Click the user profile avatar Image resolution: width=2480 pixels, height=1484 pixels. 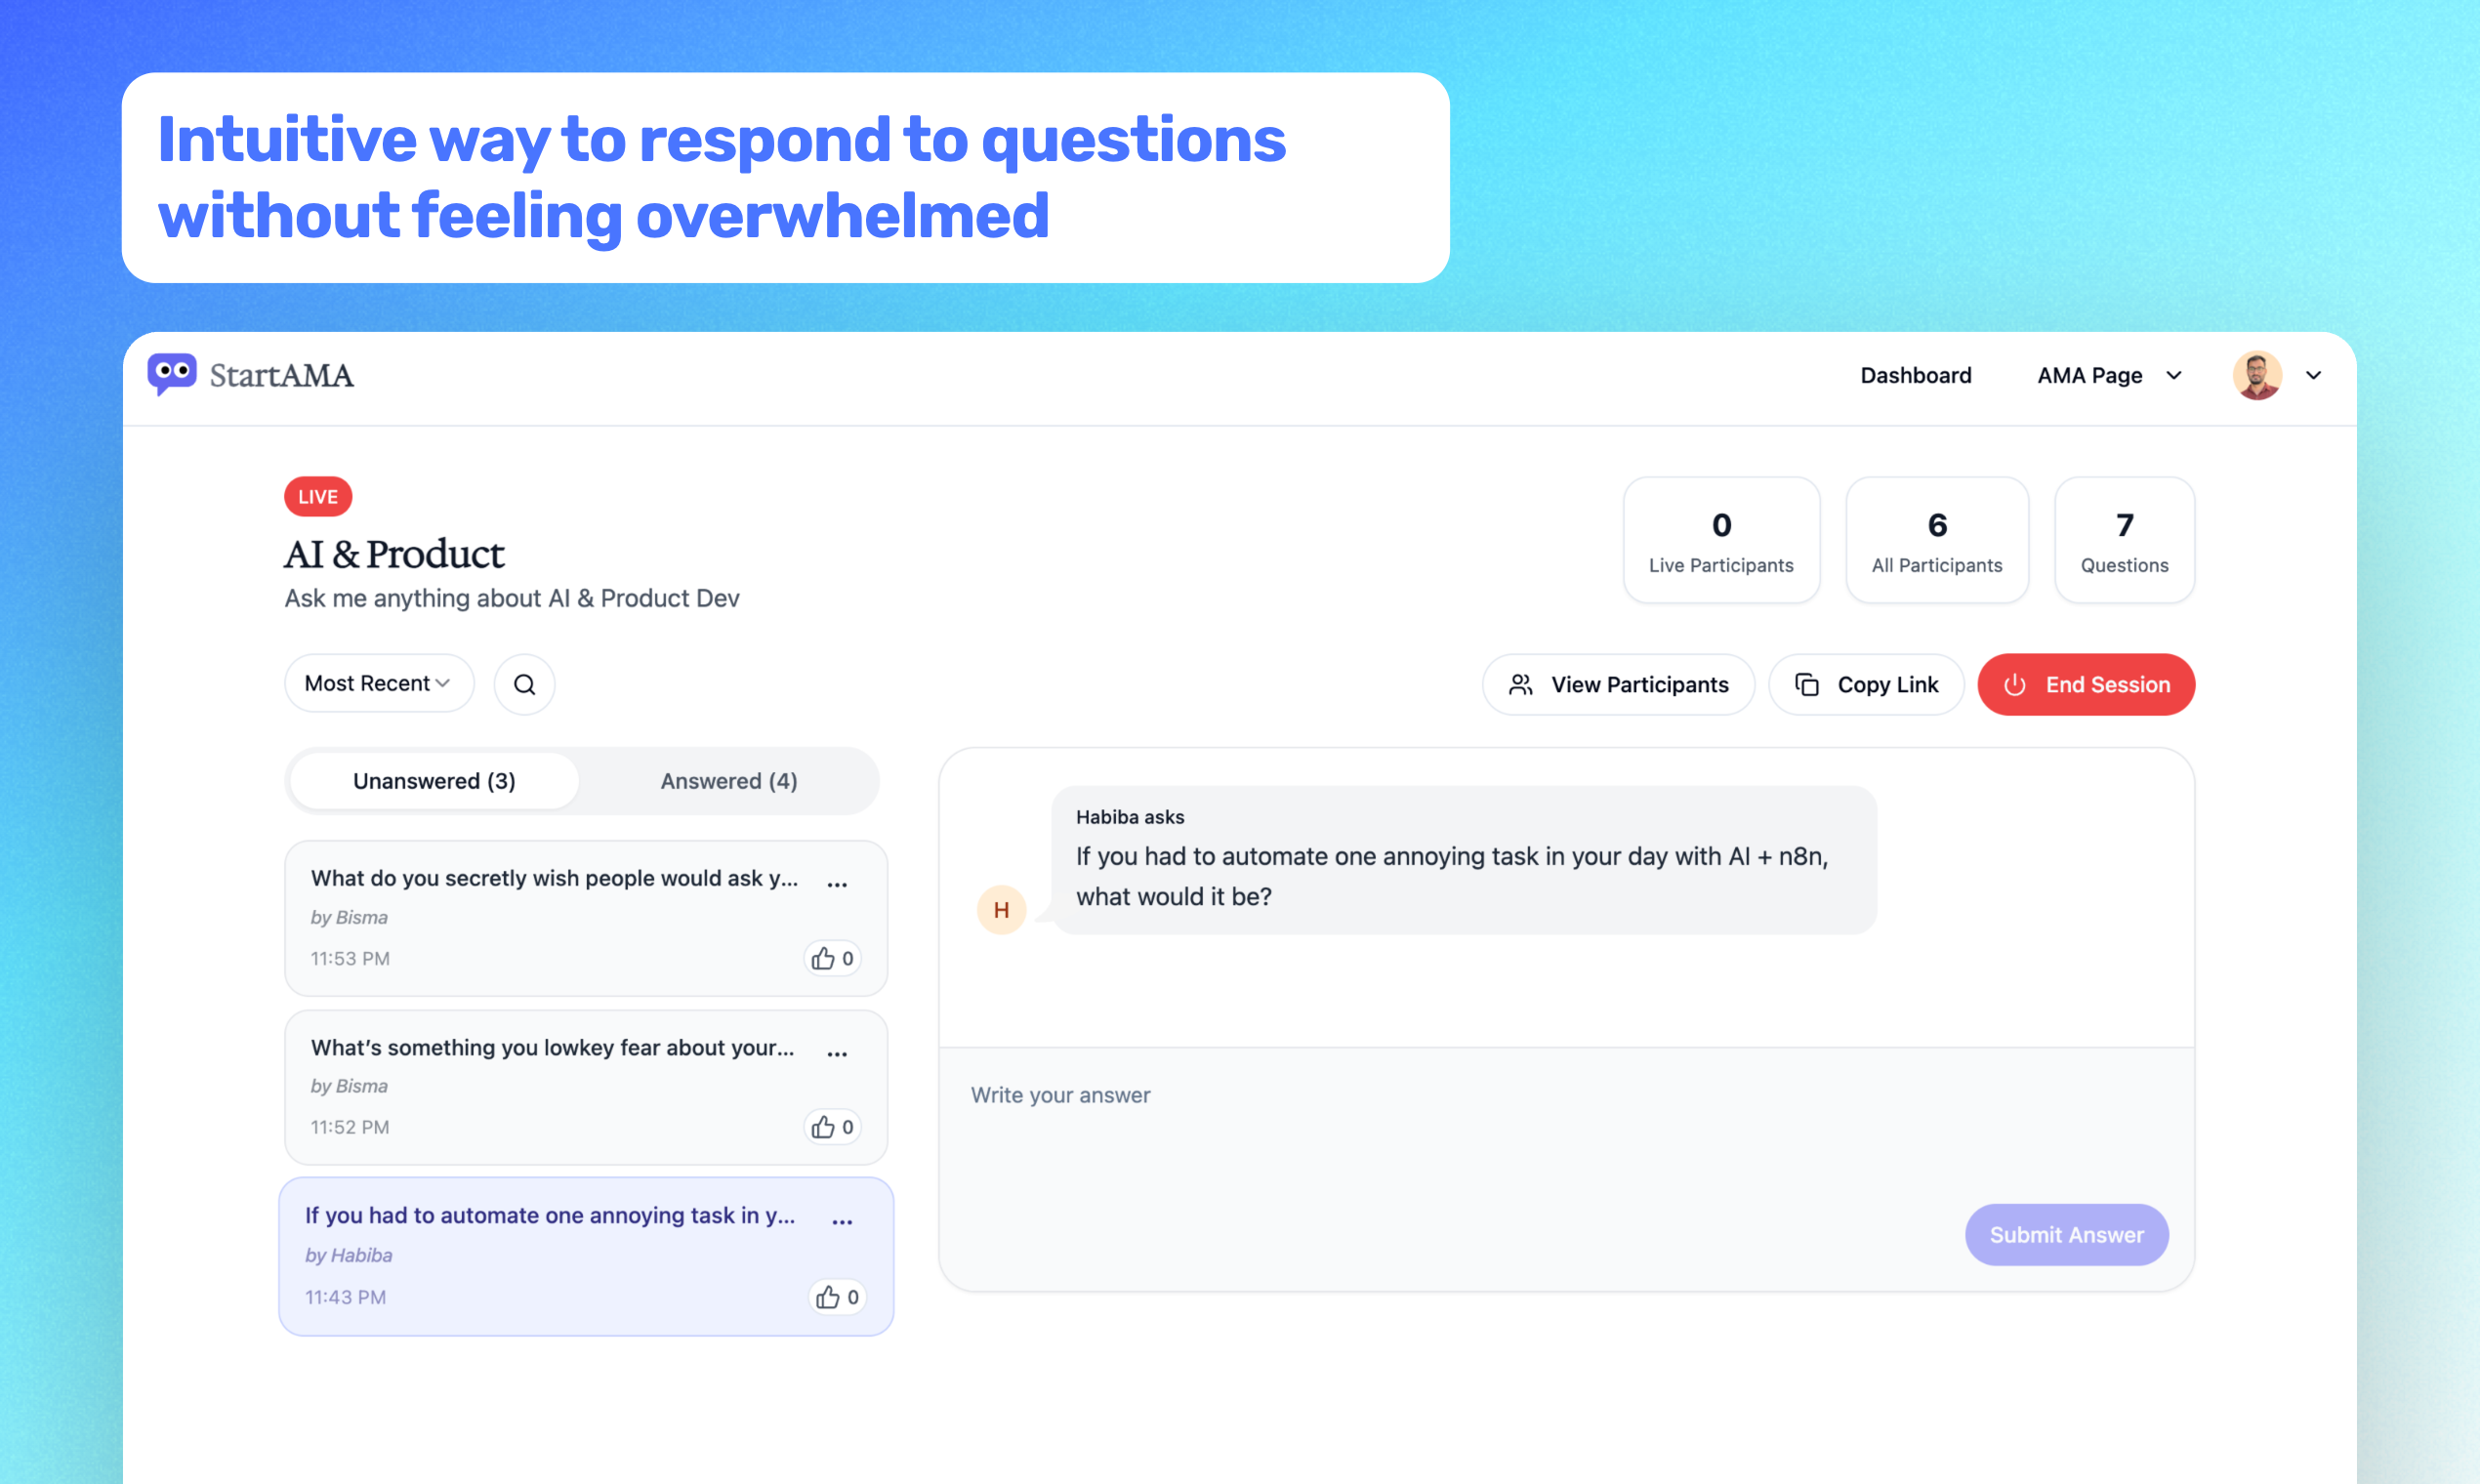tap(2257, 375)
